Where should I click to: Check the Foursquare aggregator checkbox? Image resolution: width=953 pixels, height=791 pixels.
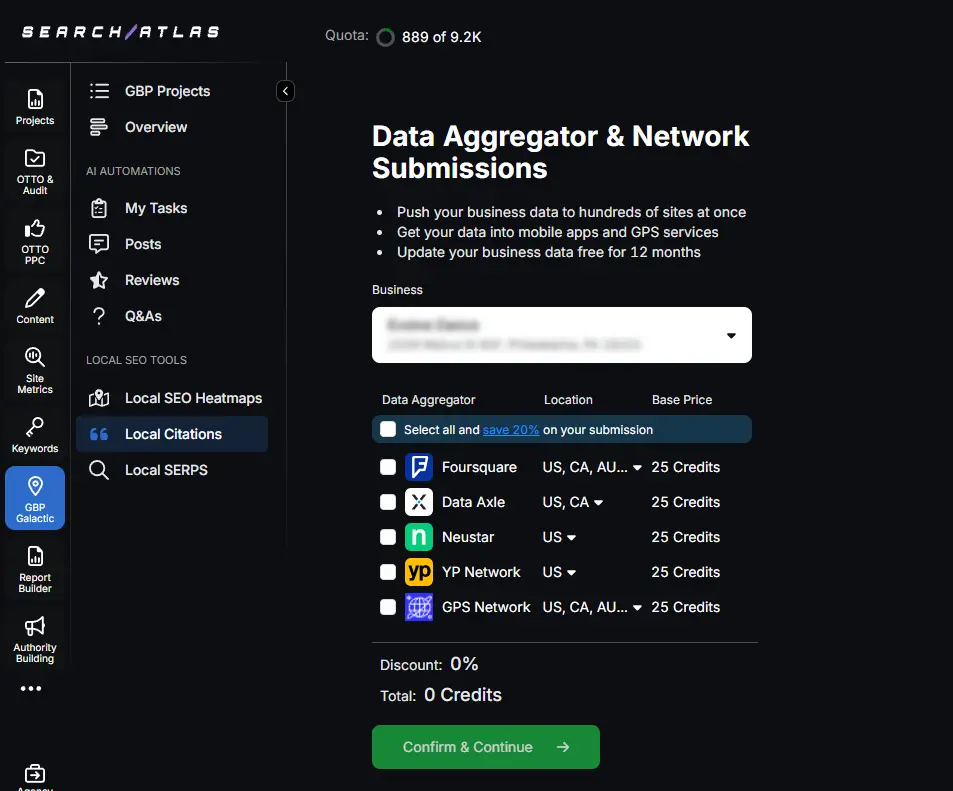388,467
